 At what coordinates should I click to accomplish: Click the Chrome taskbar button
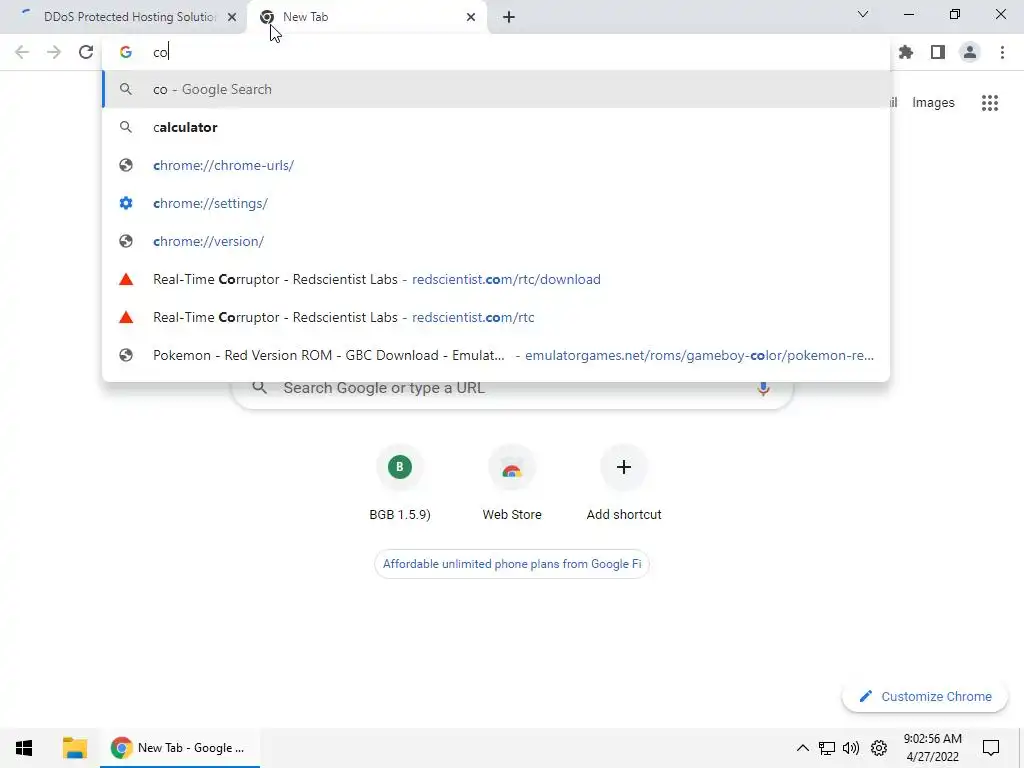180,748
